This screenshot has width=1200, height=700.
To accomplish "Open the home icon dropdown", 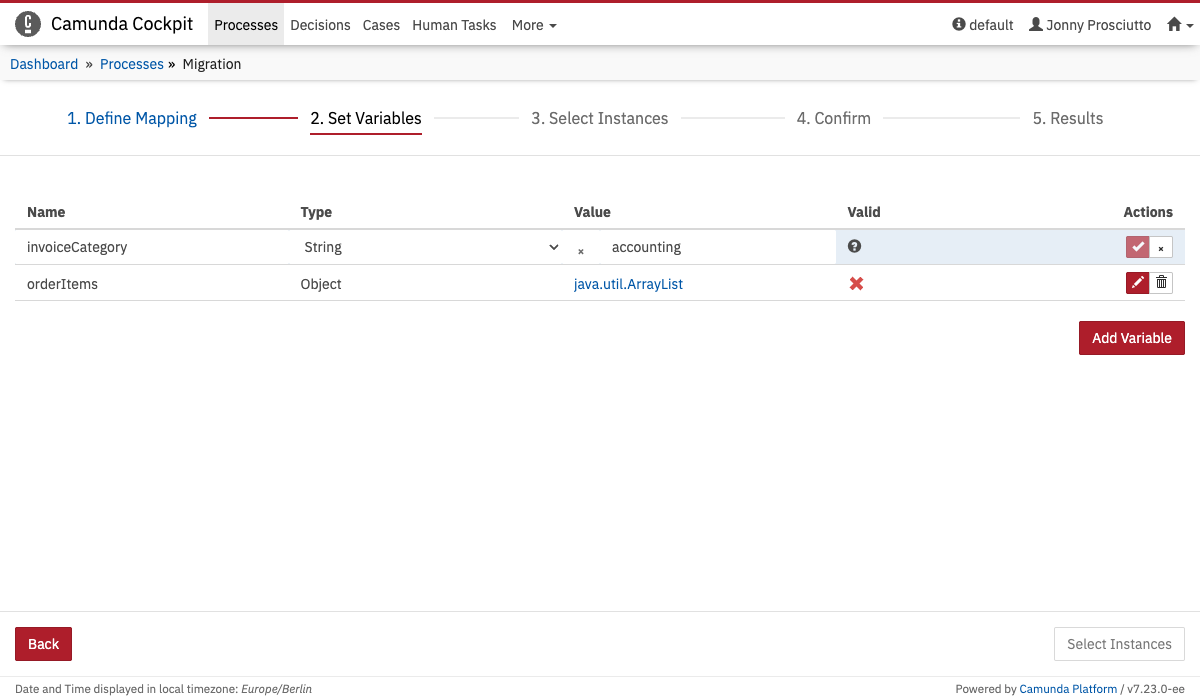I will point(1180,25).
